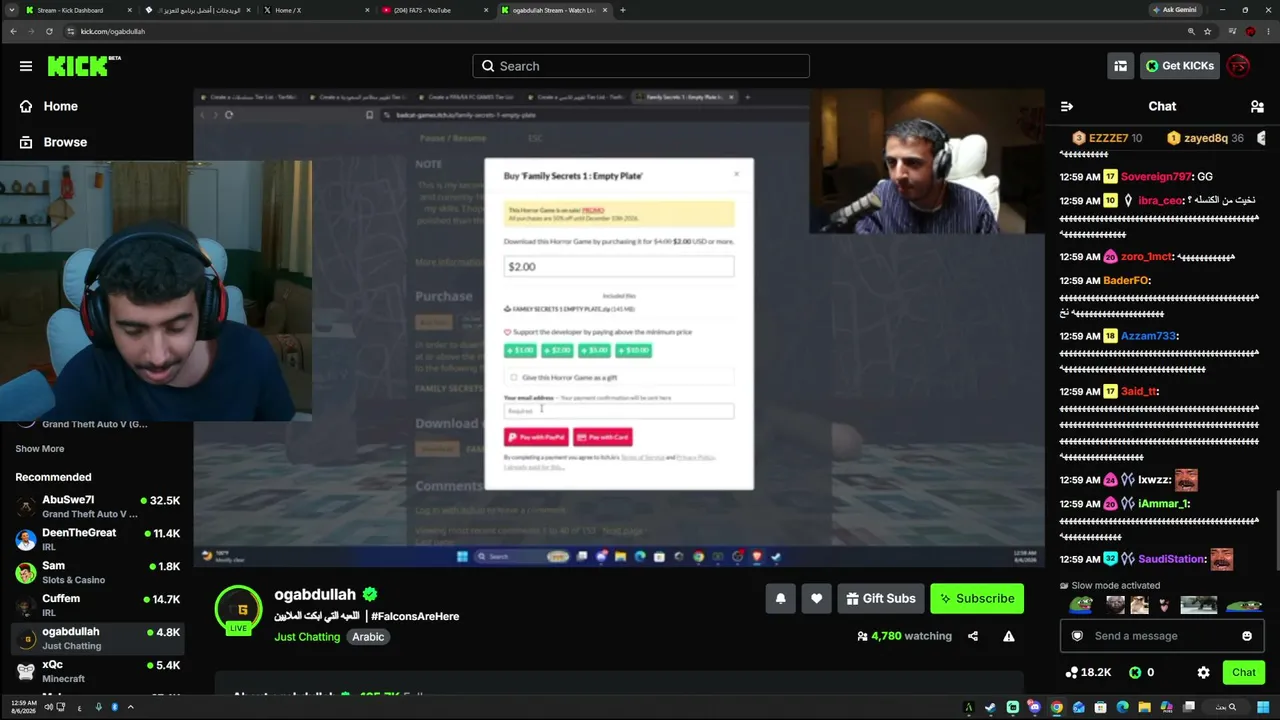This screenshot has height=720, width=1280.
Task: Open Sam Slots & Casino channel
Action: click(98, 573)
